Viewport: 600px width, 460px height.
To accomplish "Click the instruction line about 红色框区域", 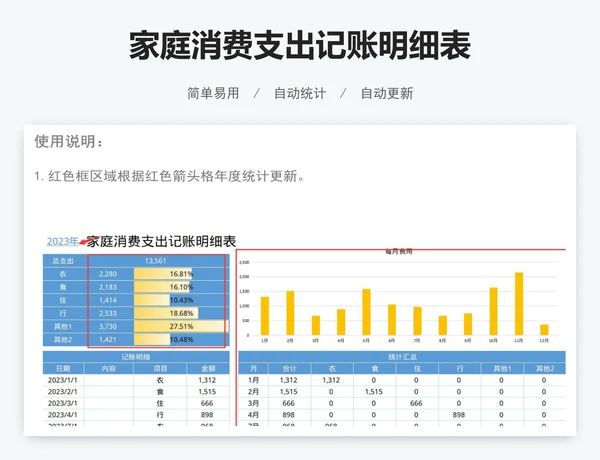I will [x=170, y=176].
